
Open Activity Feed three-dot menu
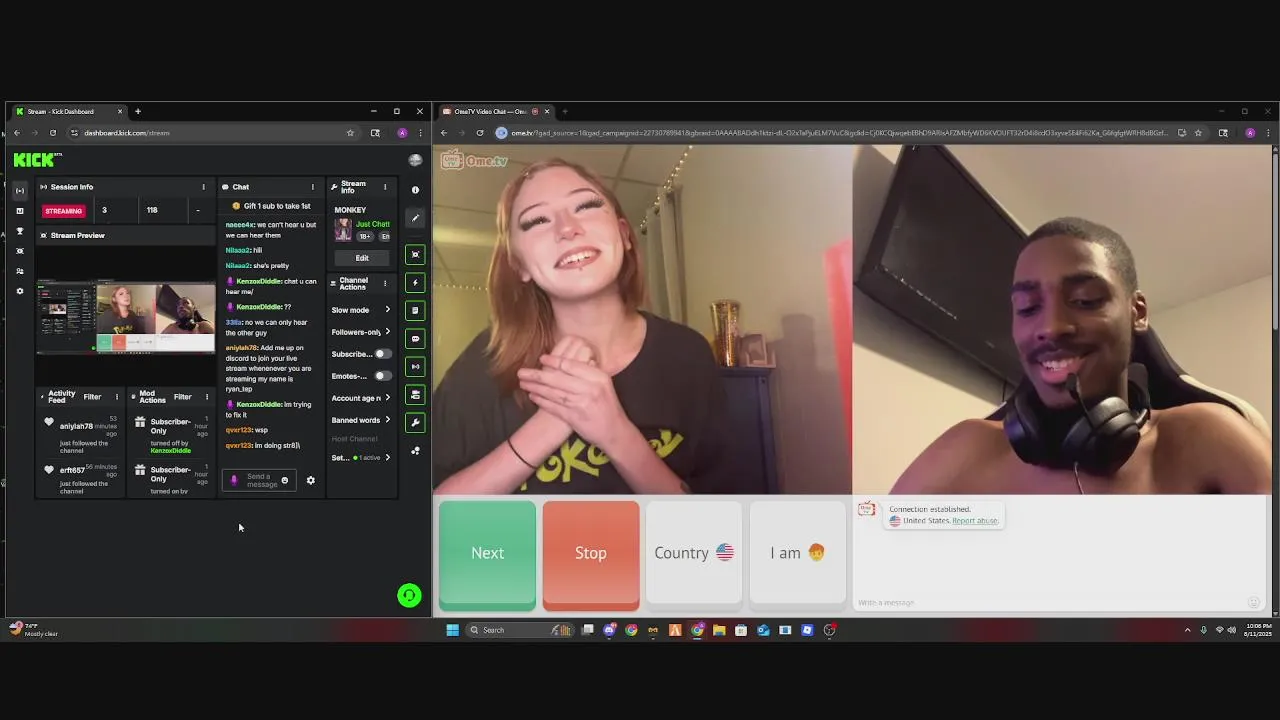tap(116, 397)
